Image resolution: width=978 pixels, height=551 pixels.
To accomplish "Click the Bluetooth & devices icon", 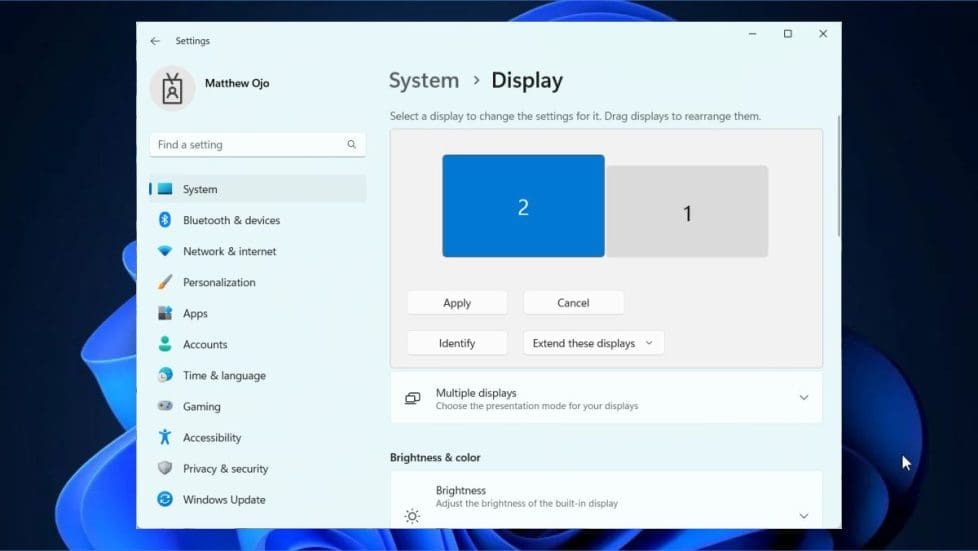I will click(x=165, y=220).
